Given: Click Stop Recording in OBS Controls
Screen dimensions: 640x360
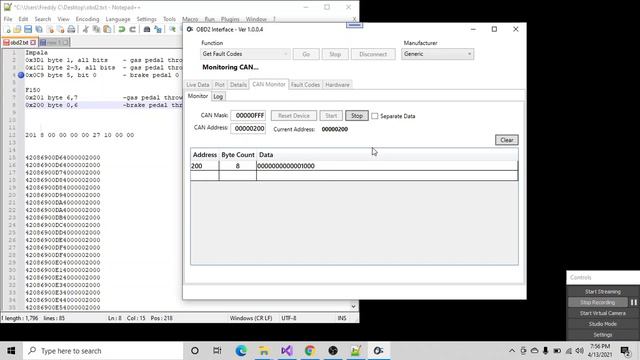Looking at the screenshot, I should (x=598, y=302).
